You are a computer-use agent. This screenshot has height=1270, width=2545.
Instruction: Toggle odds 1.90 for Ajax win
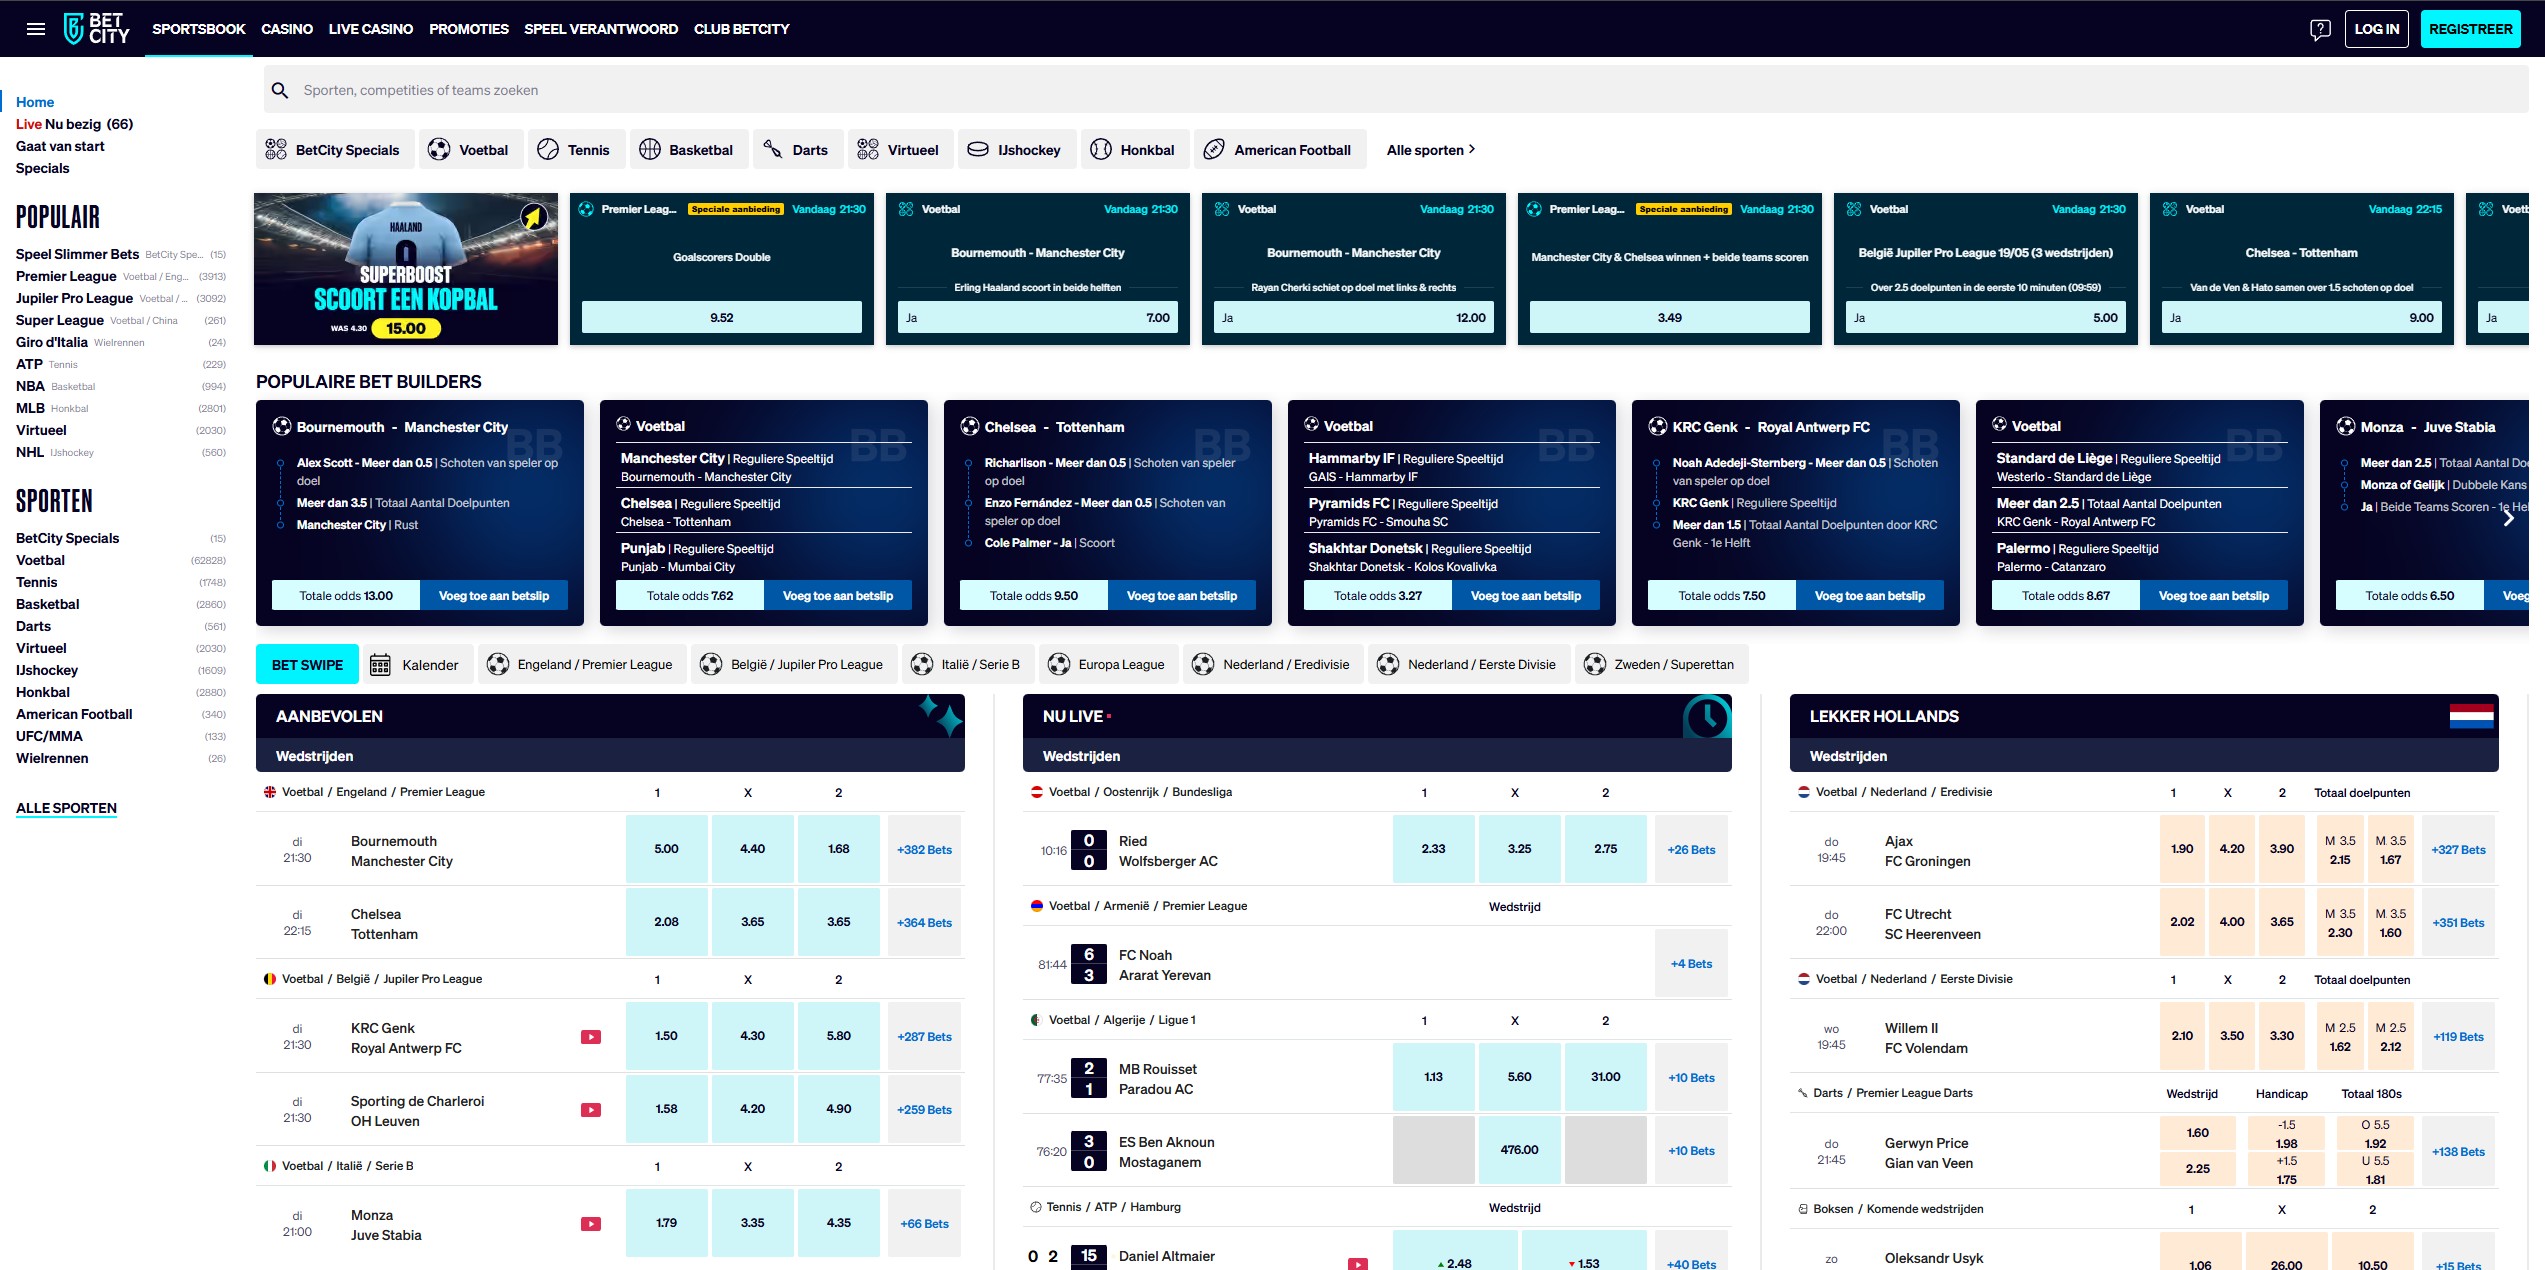pos(2182,849)
